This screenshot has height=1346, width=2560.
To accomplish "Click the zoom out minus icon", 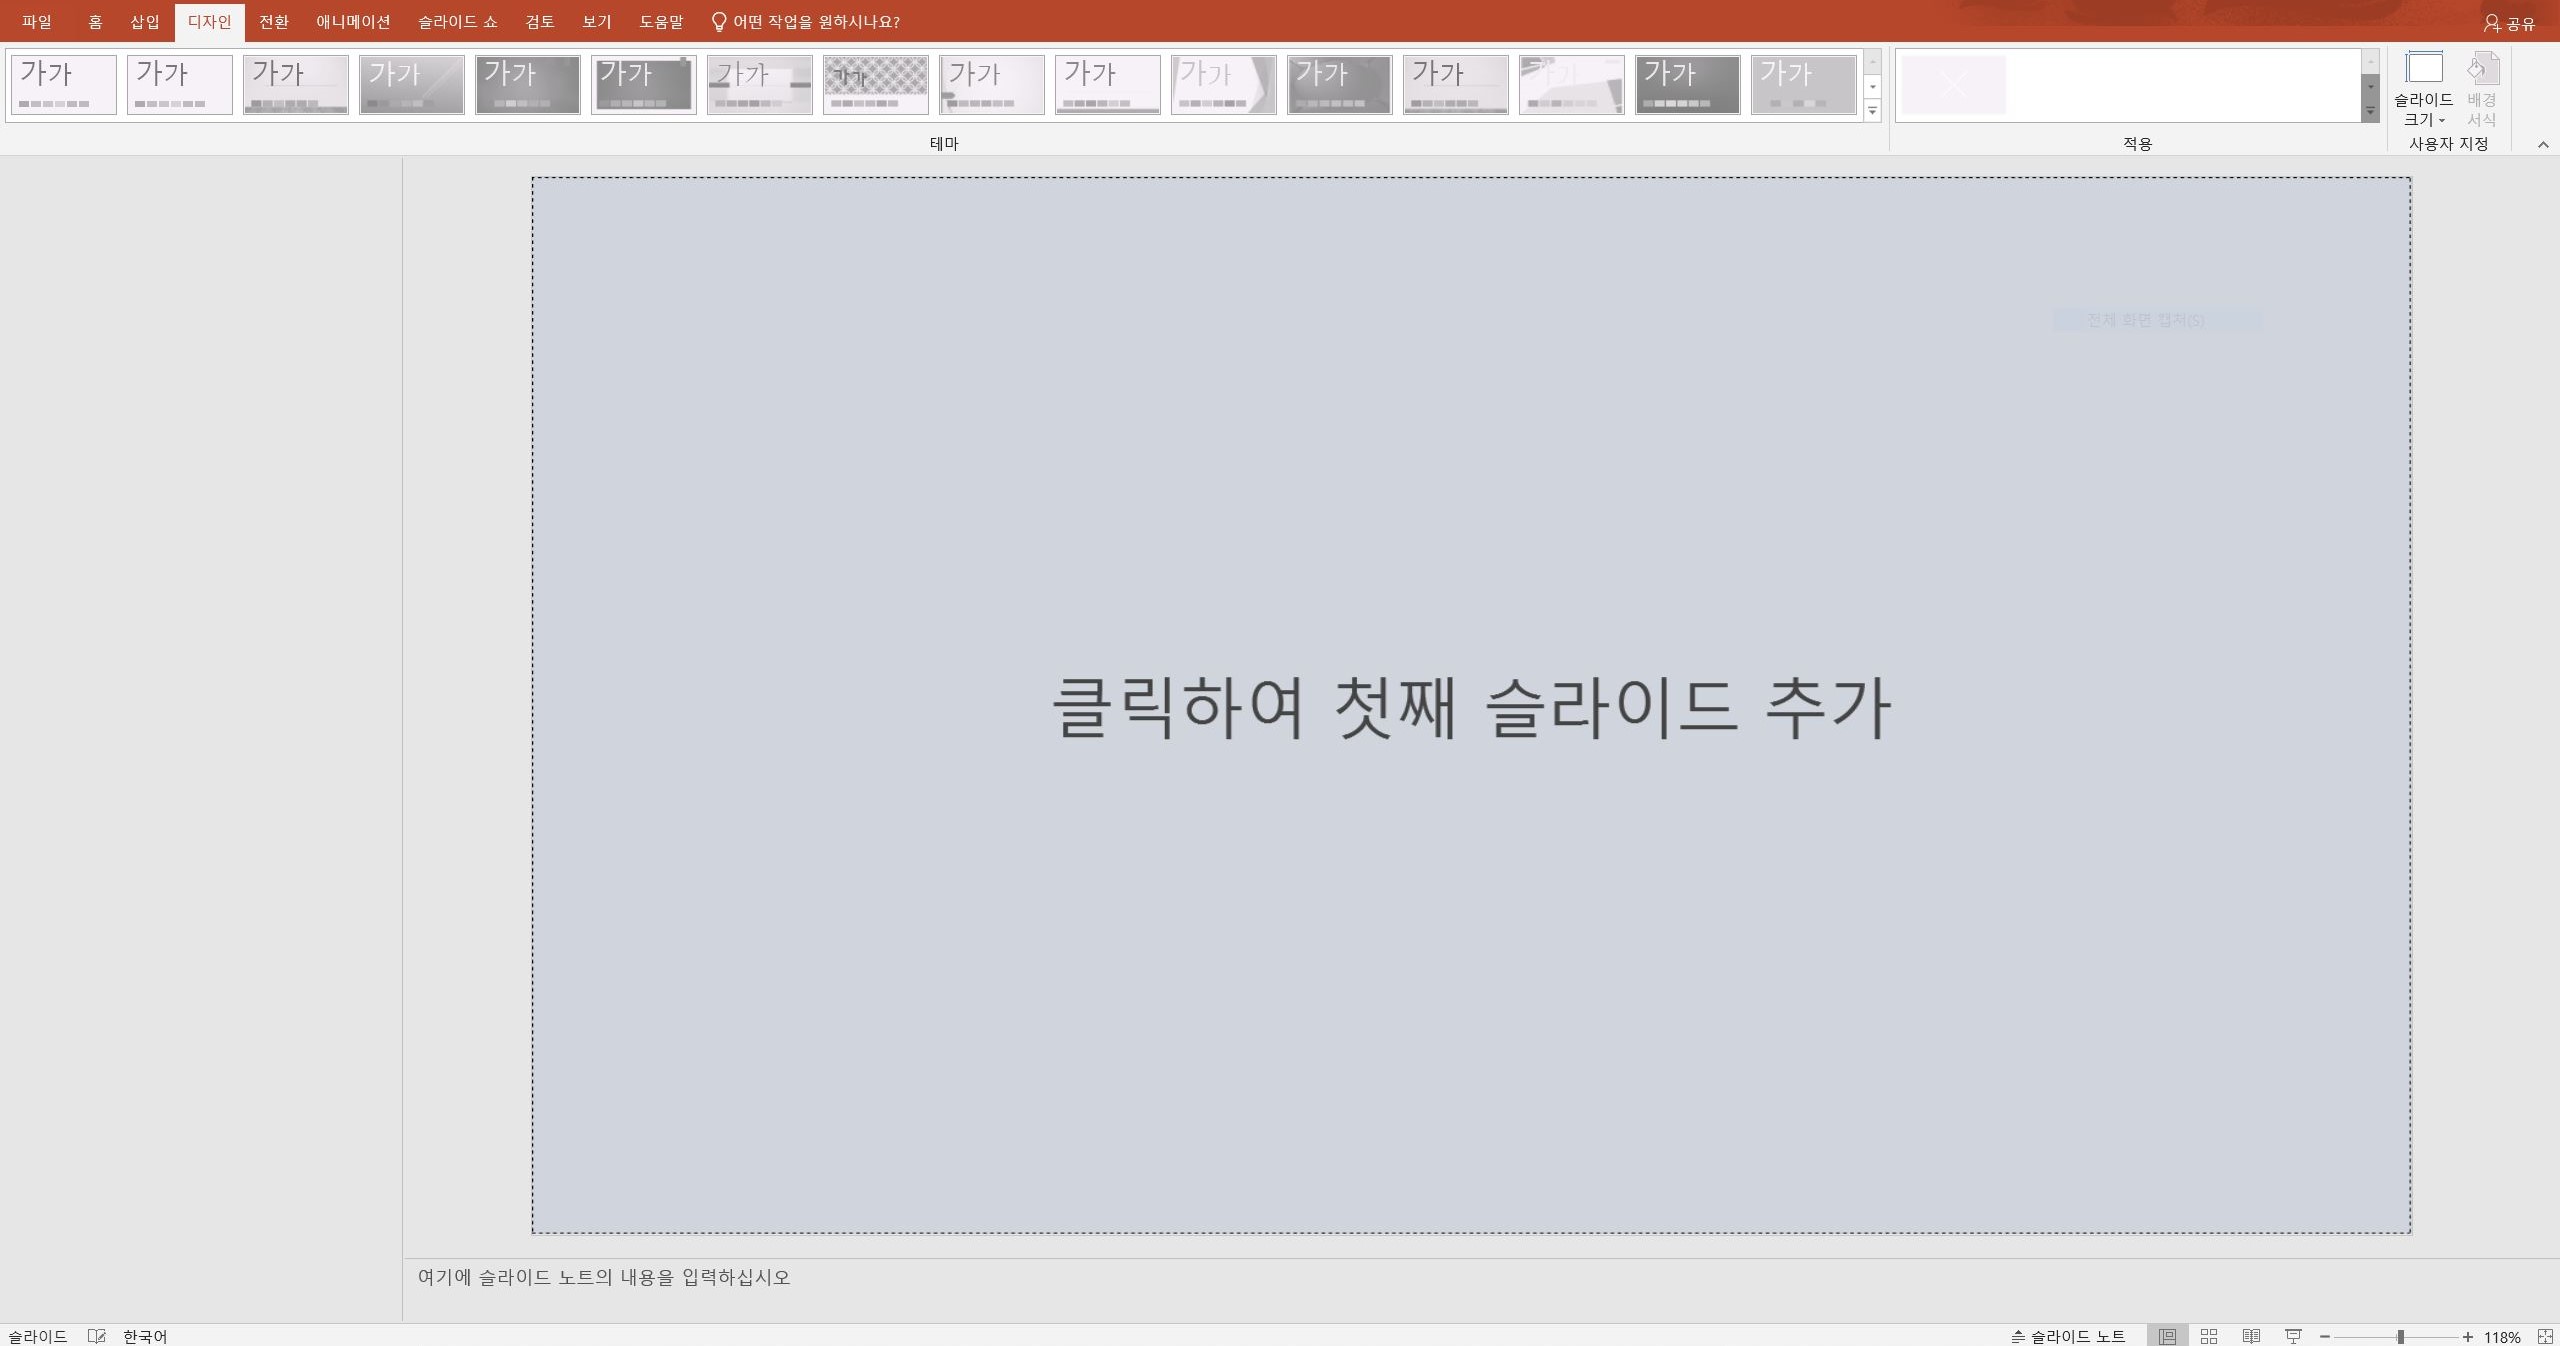I will coord(2325,1336).
